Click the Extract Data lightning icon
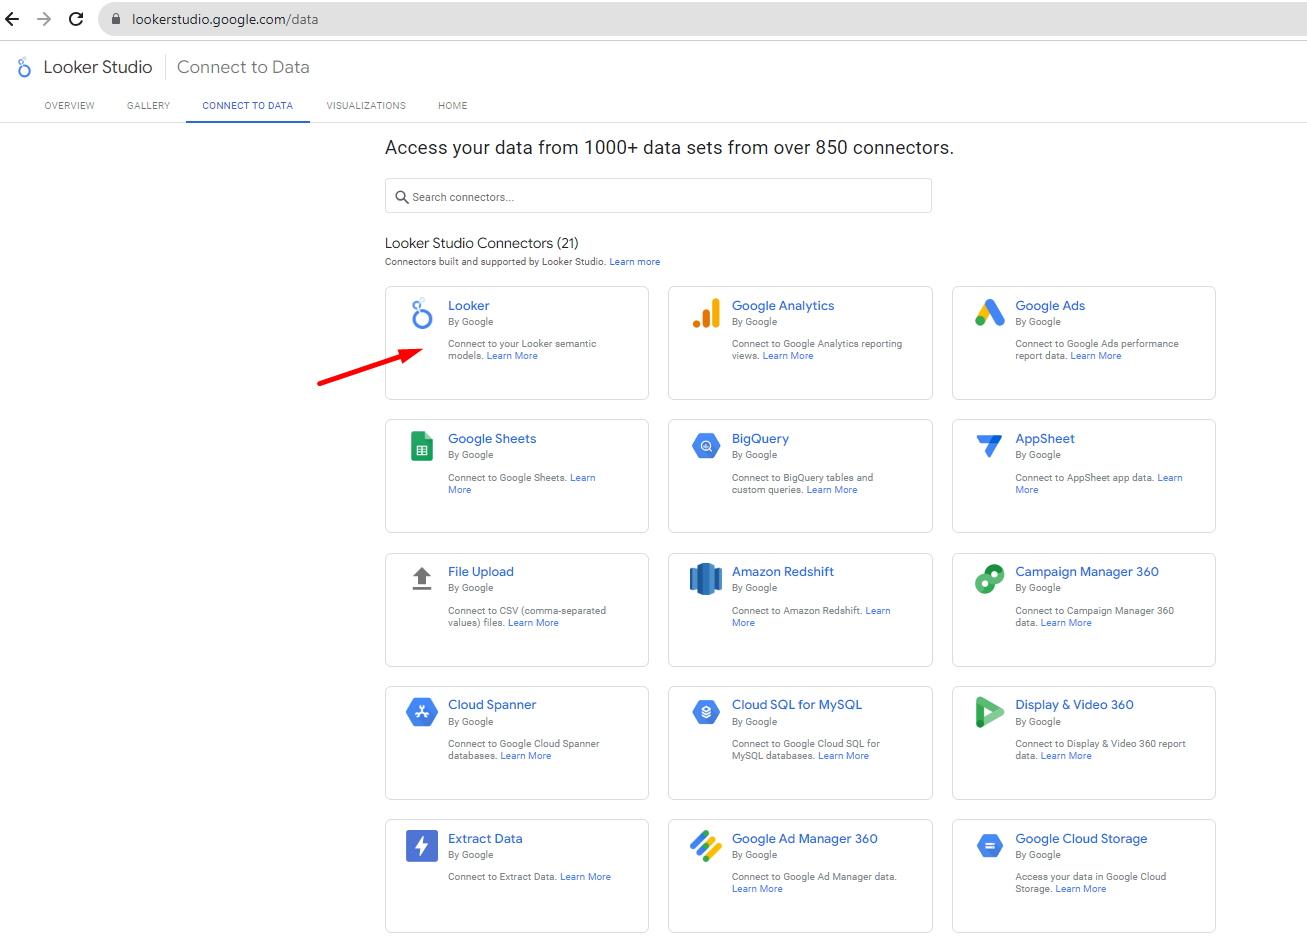 (x=422, y=846)
